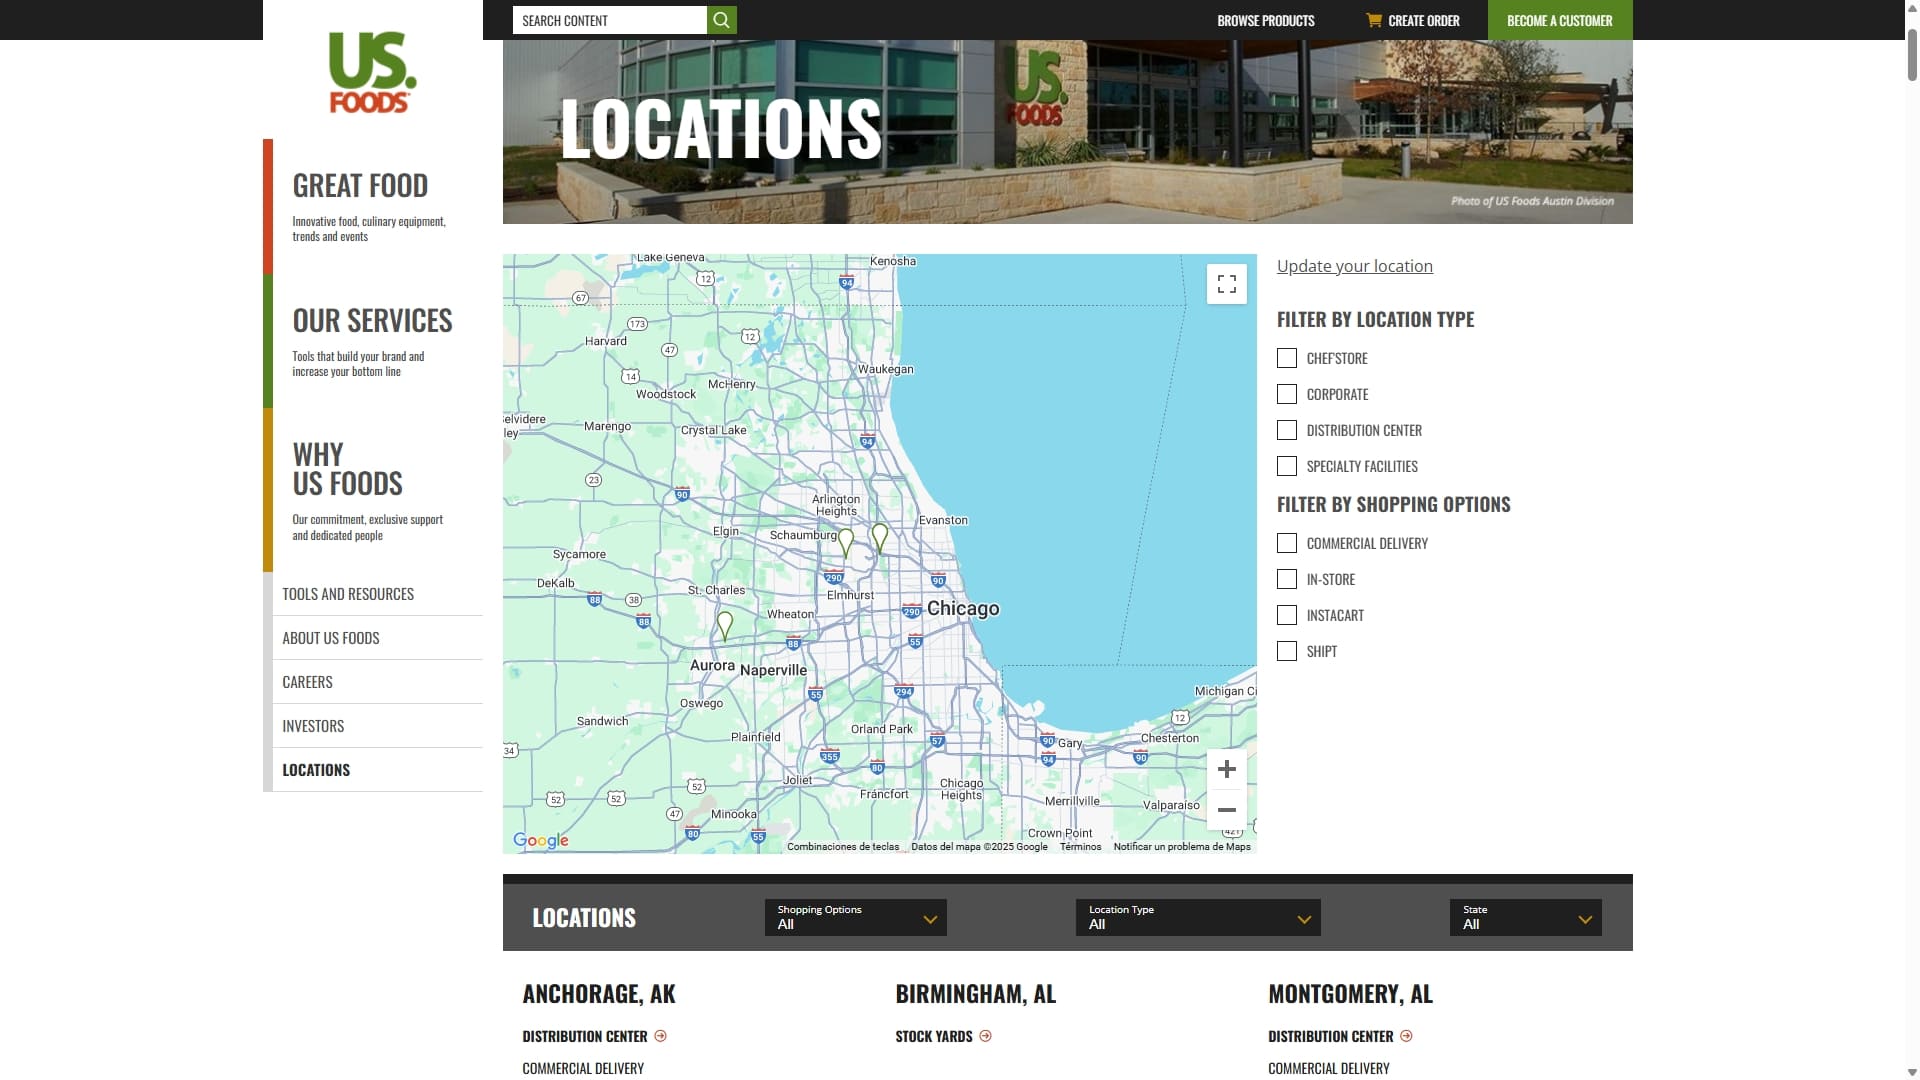
Task: Toggle map fullscreen view button
Action: (1226, 284)
